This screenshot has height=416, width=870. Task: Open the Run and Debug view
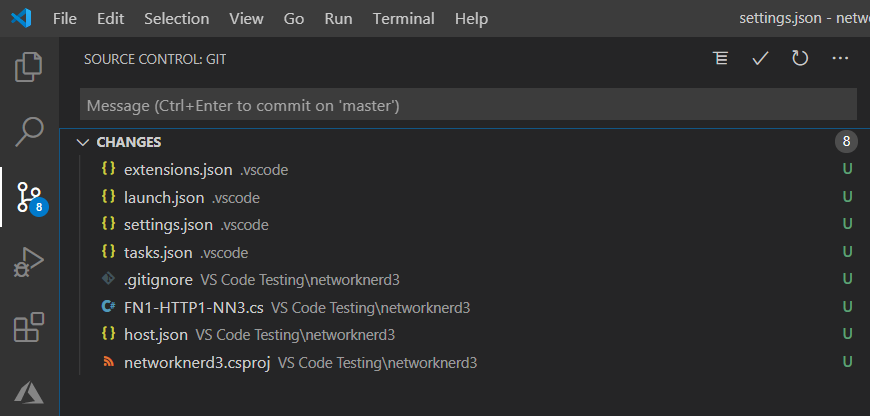coord(28,262)
